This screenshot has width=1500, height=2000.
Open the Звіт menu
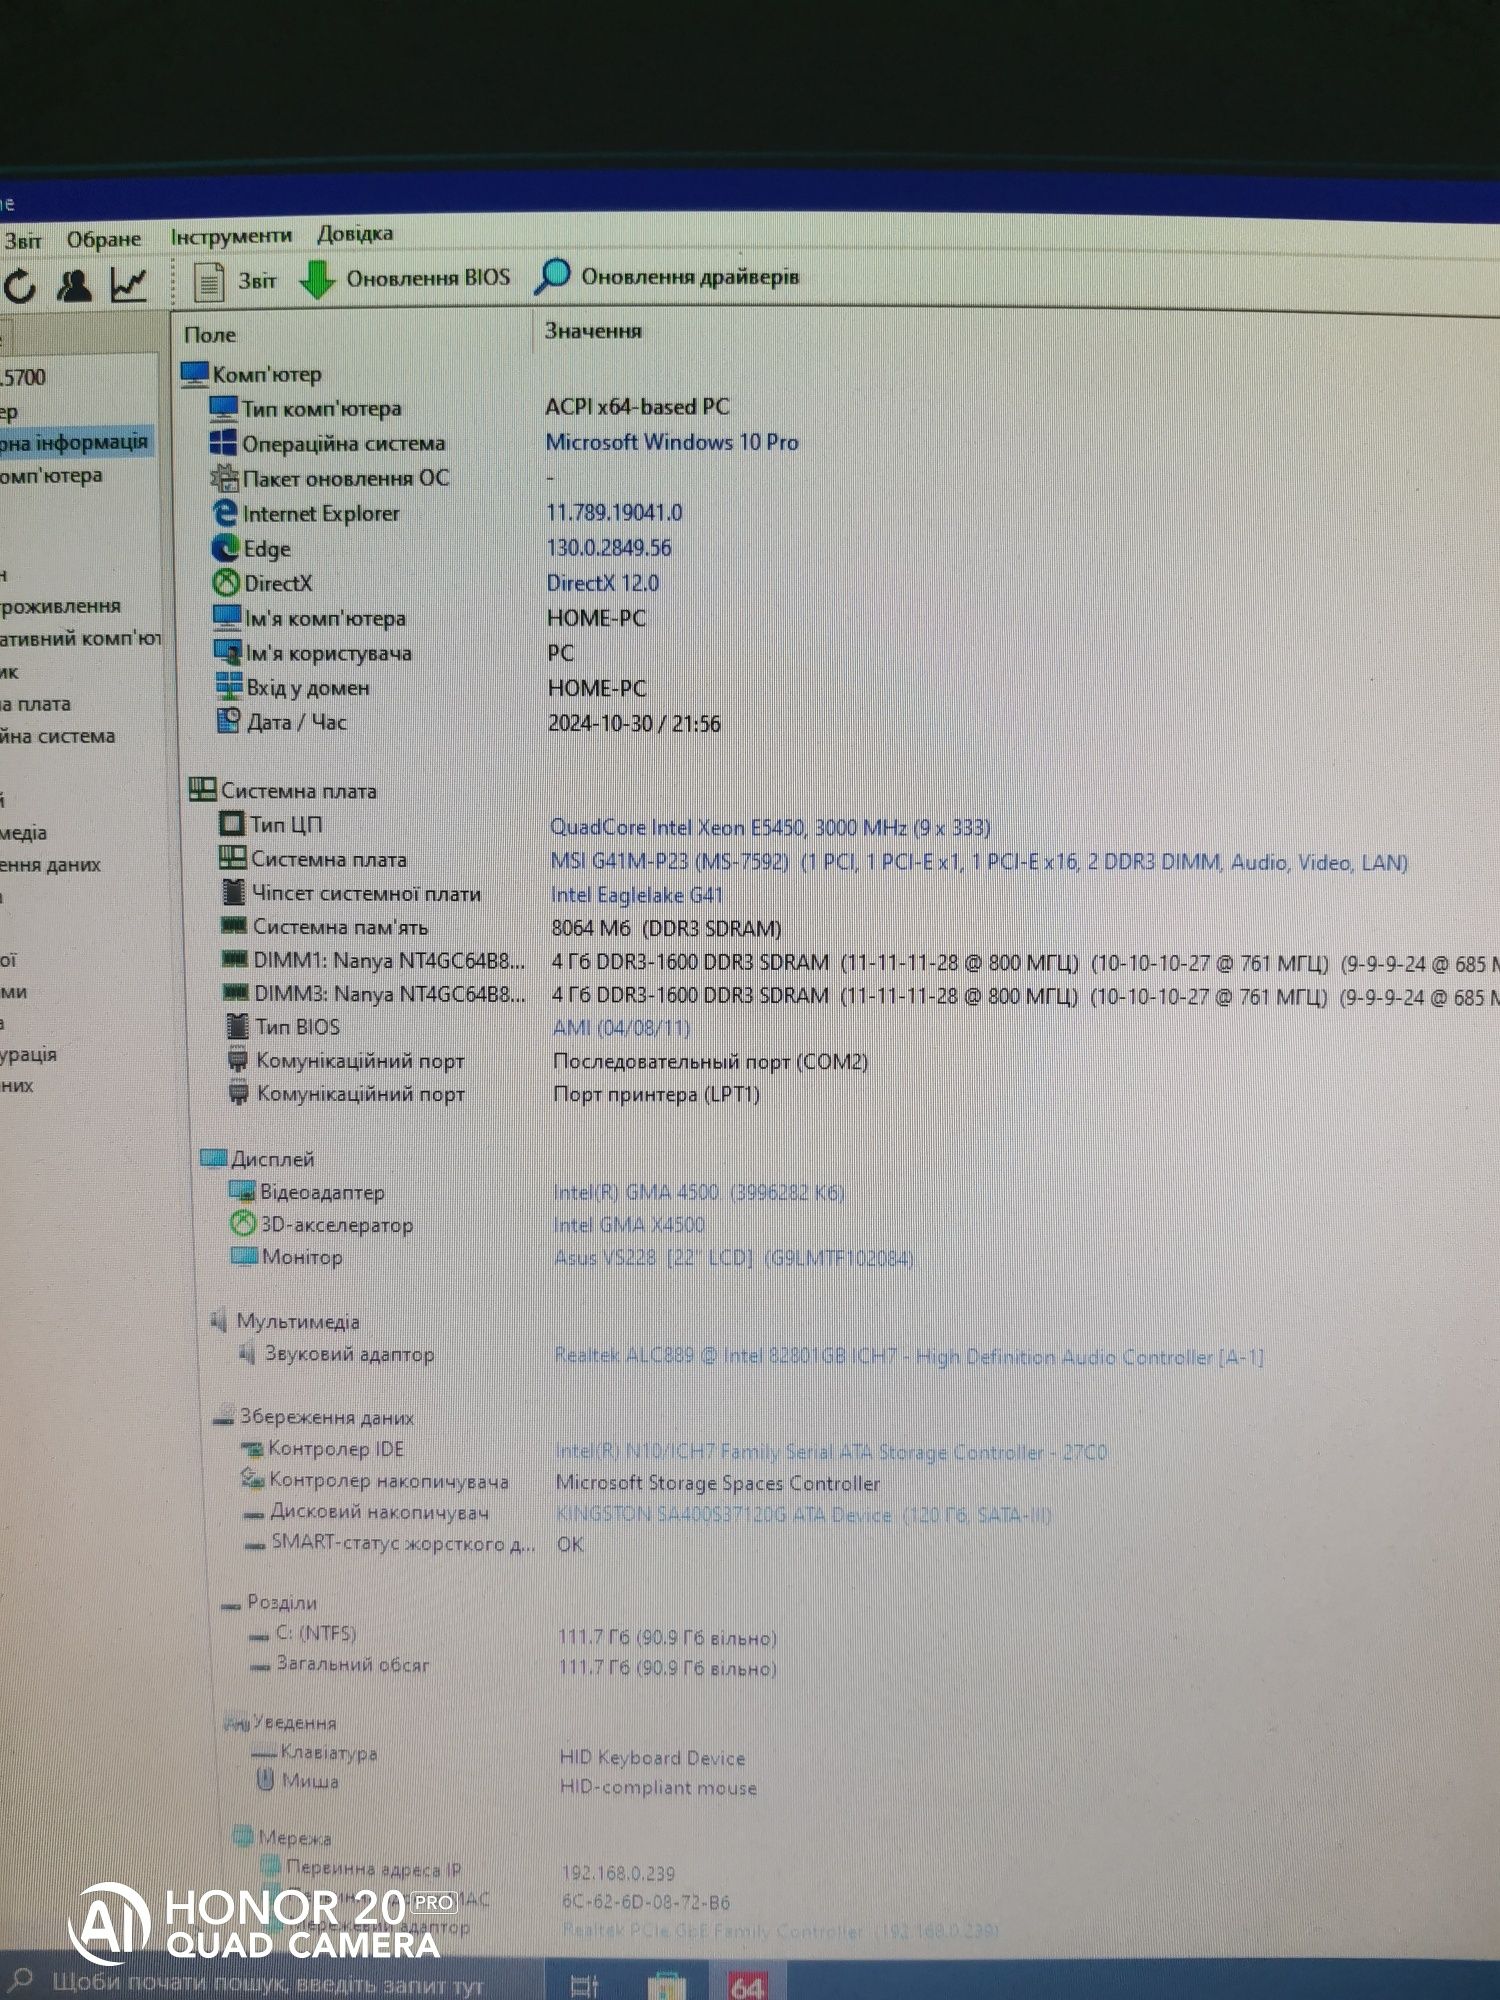click(x=22, y=241)
